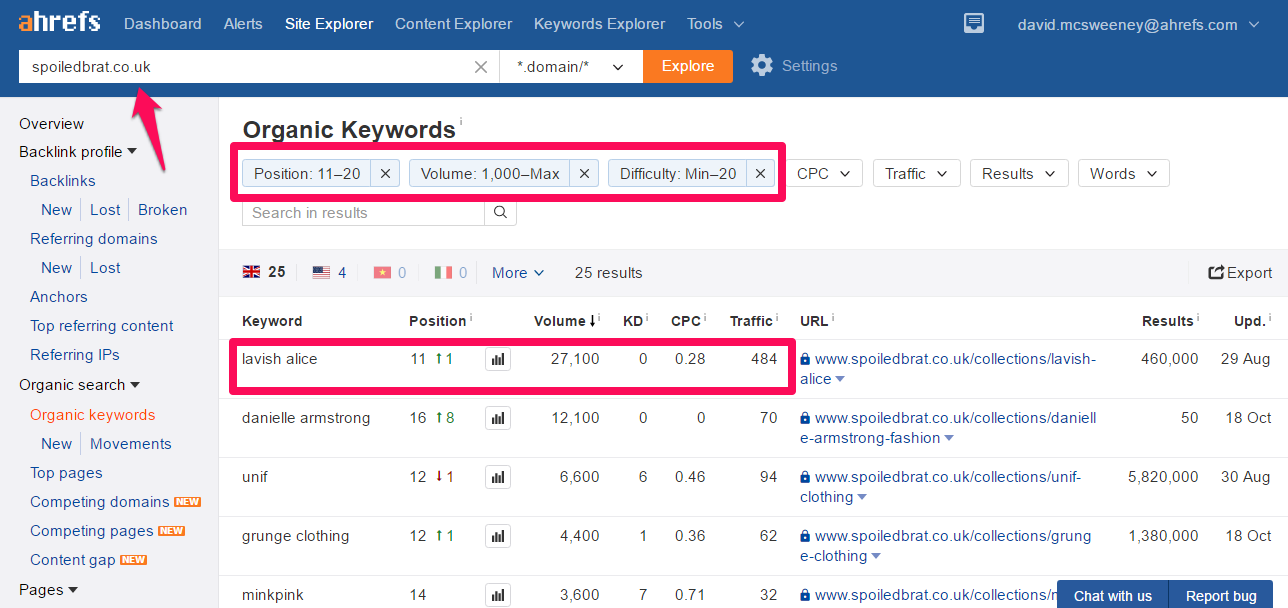Screen dimensions: 1288x608
Task: Open the Tools menu dropdown
Action: [x=716, y=24]
